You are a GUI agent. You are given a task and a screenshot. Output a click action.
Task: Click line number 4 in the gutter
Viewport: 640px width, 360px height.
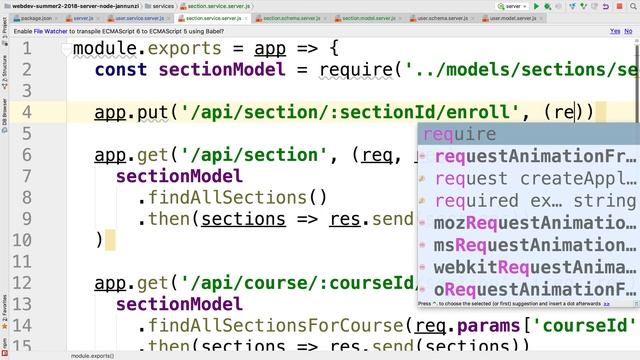[27, 112]
